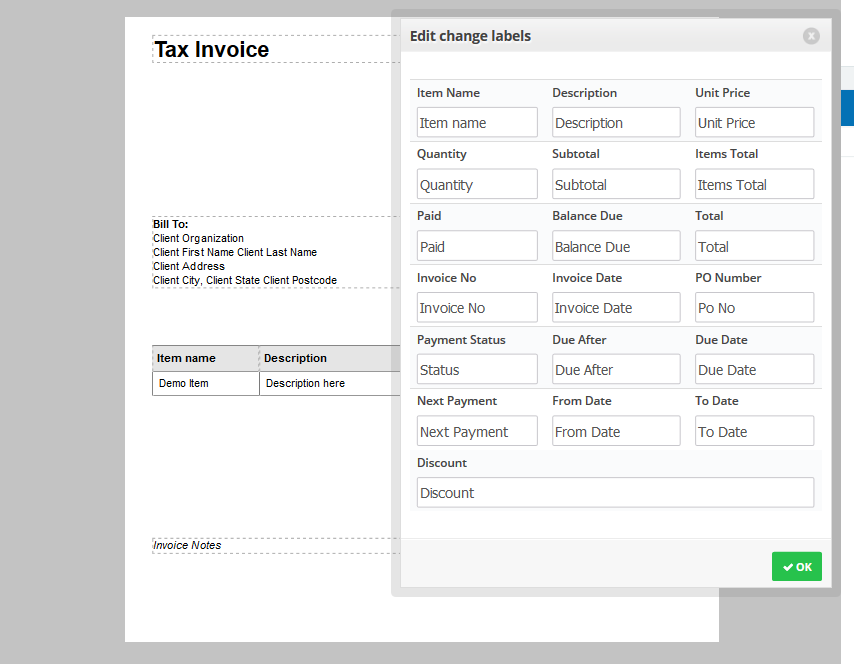The image size is (854, 664).
Task: Click the Item Name input field
Action: pyautogui.click(x=477, y=123)
